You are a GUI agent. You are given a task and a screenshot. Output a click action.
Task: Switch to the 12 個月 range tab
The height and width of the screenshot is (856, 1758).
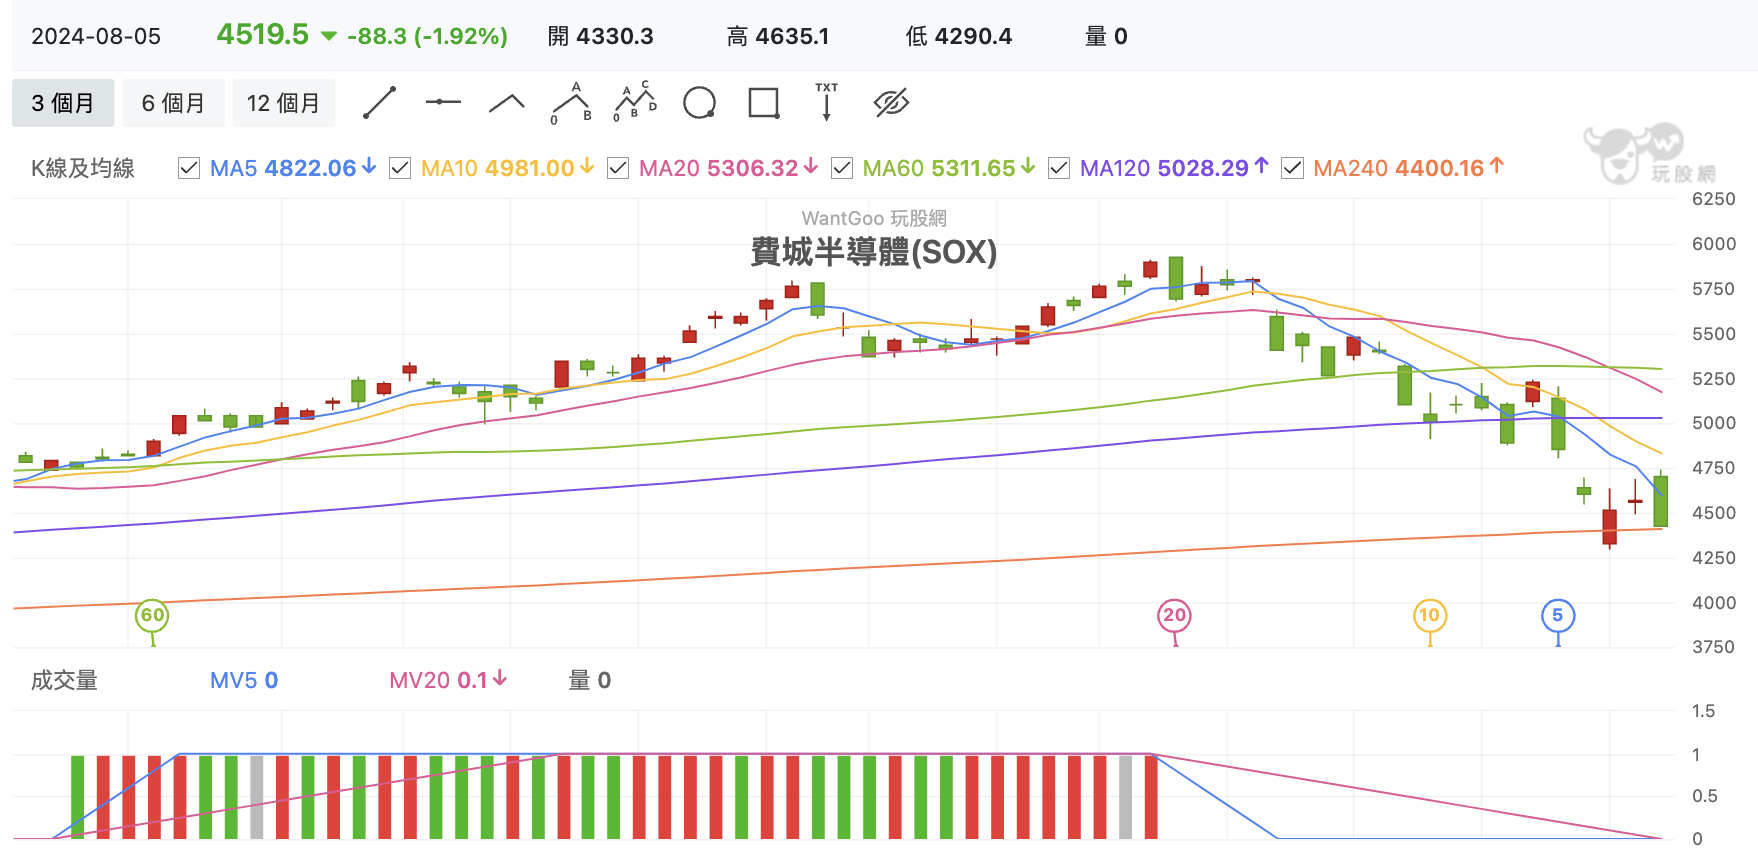point(284,103)
